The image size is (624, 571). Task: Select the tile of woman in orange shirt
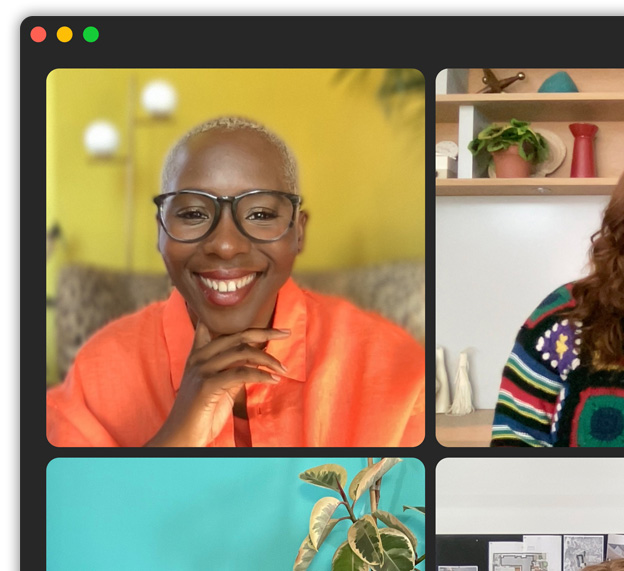(235, 257)
